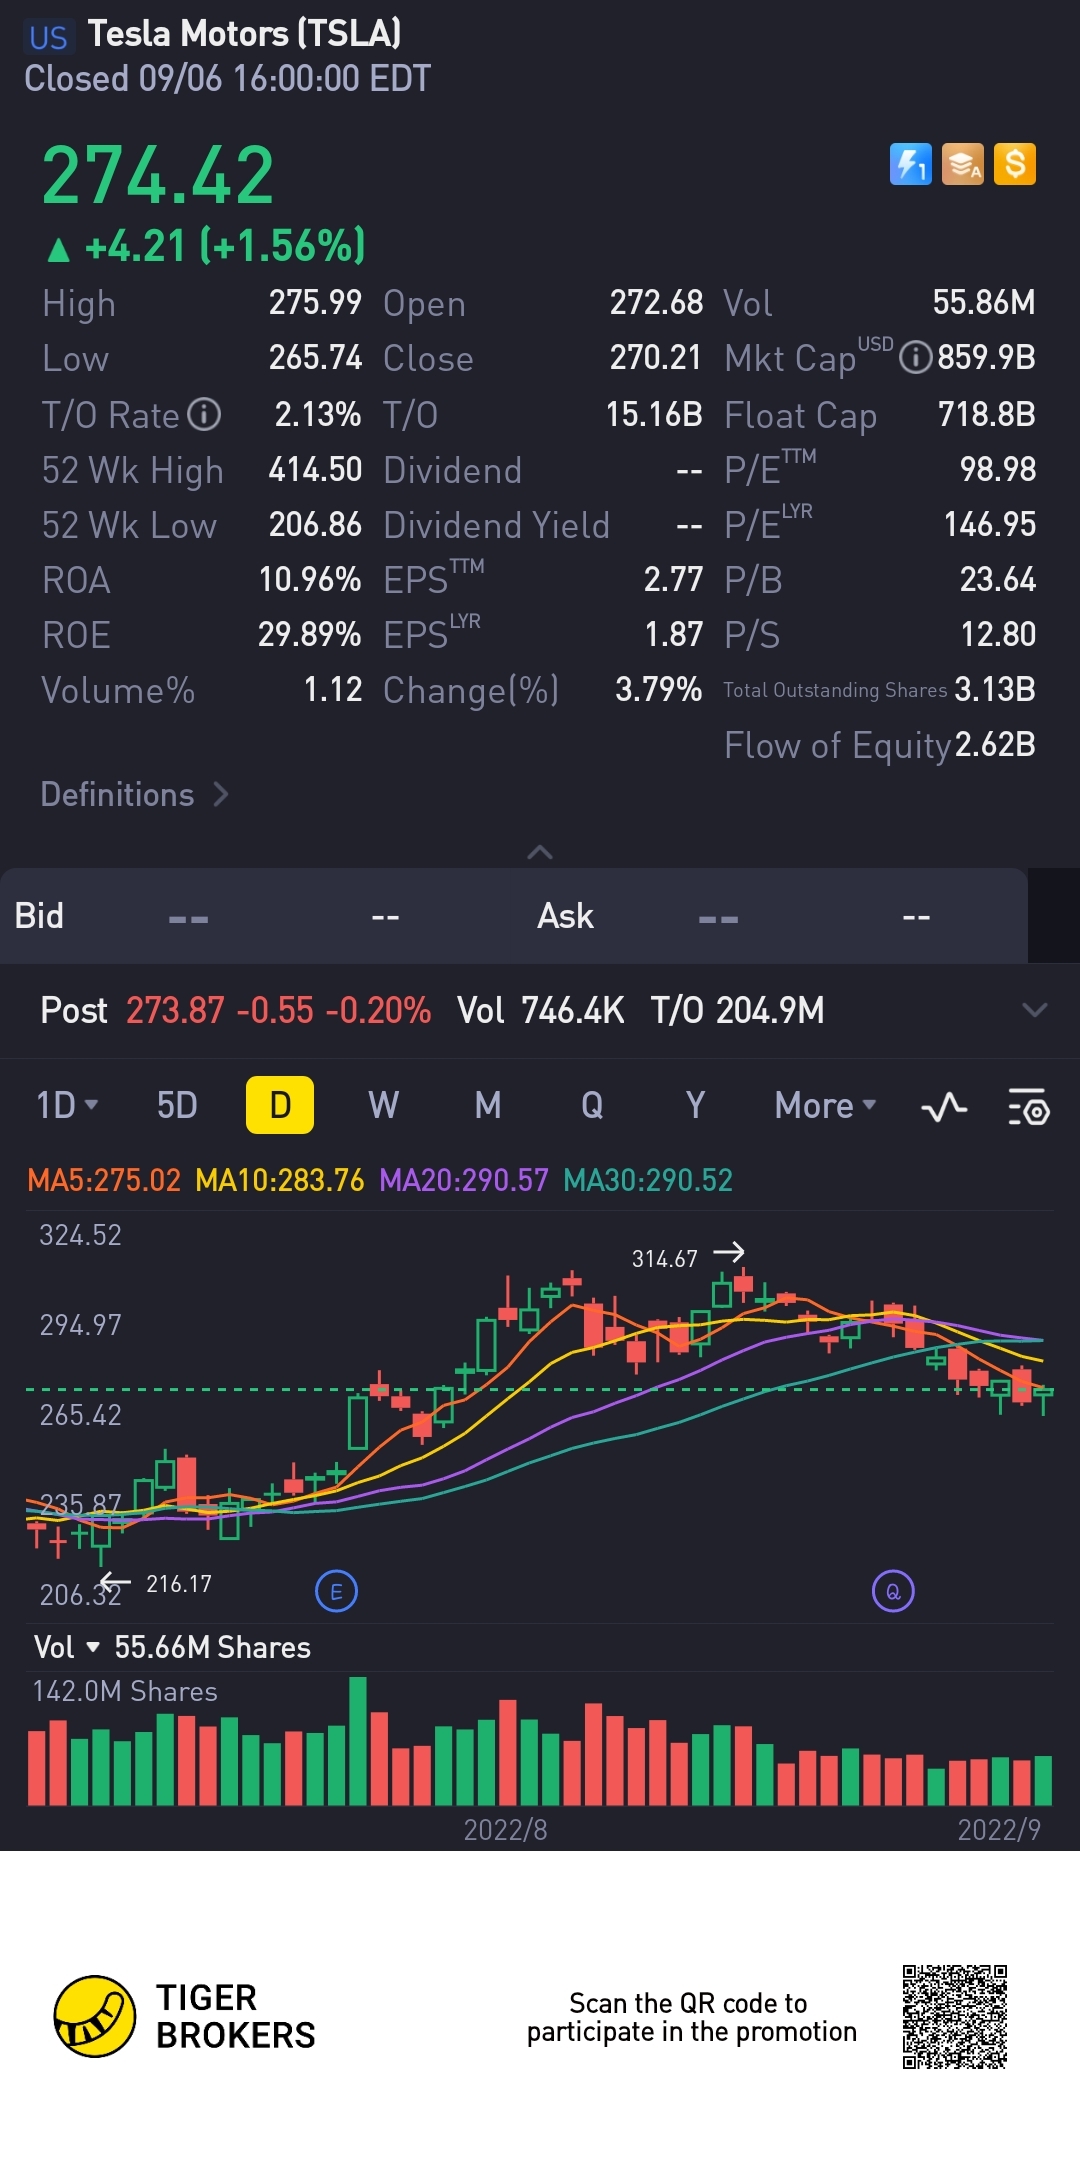This screenshot has height=2183, width=1080.
Task: Tap the orange stacked layers icon
Action: [x=963, y=164]
